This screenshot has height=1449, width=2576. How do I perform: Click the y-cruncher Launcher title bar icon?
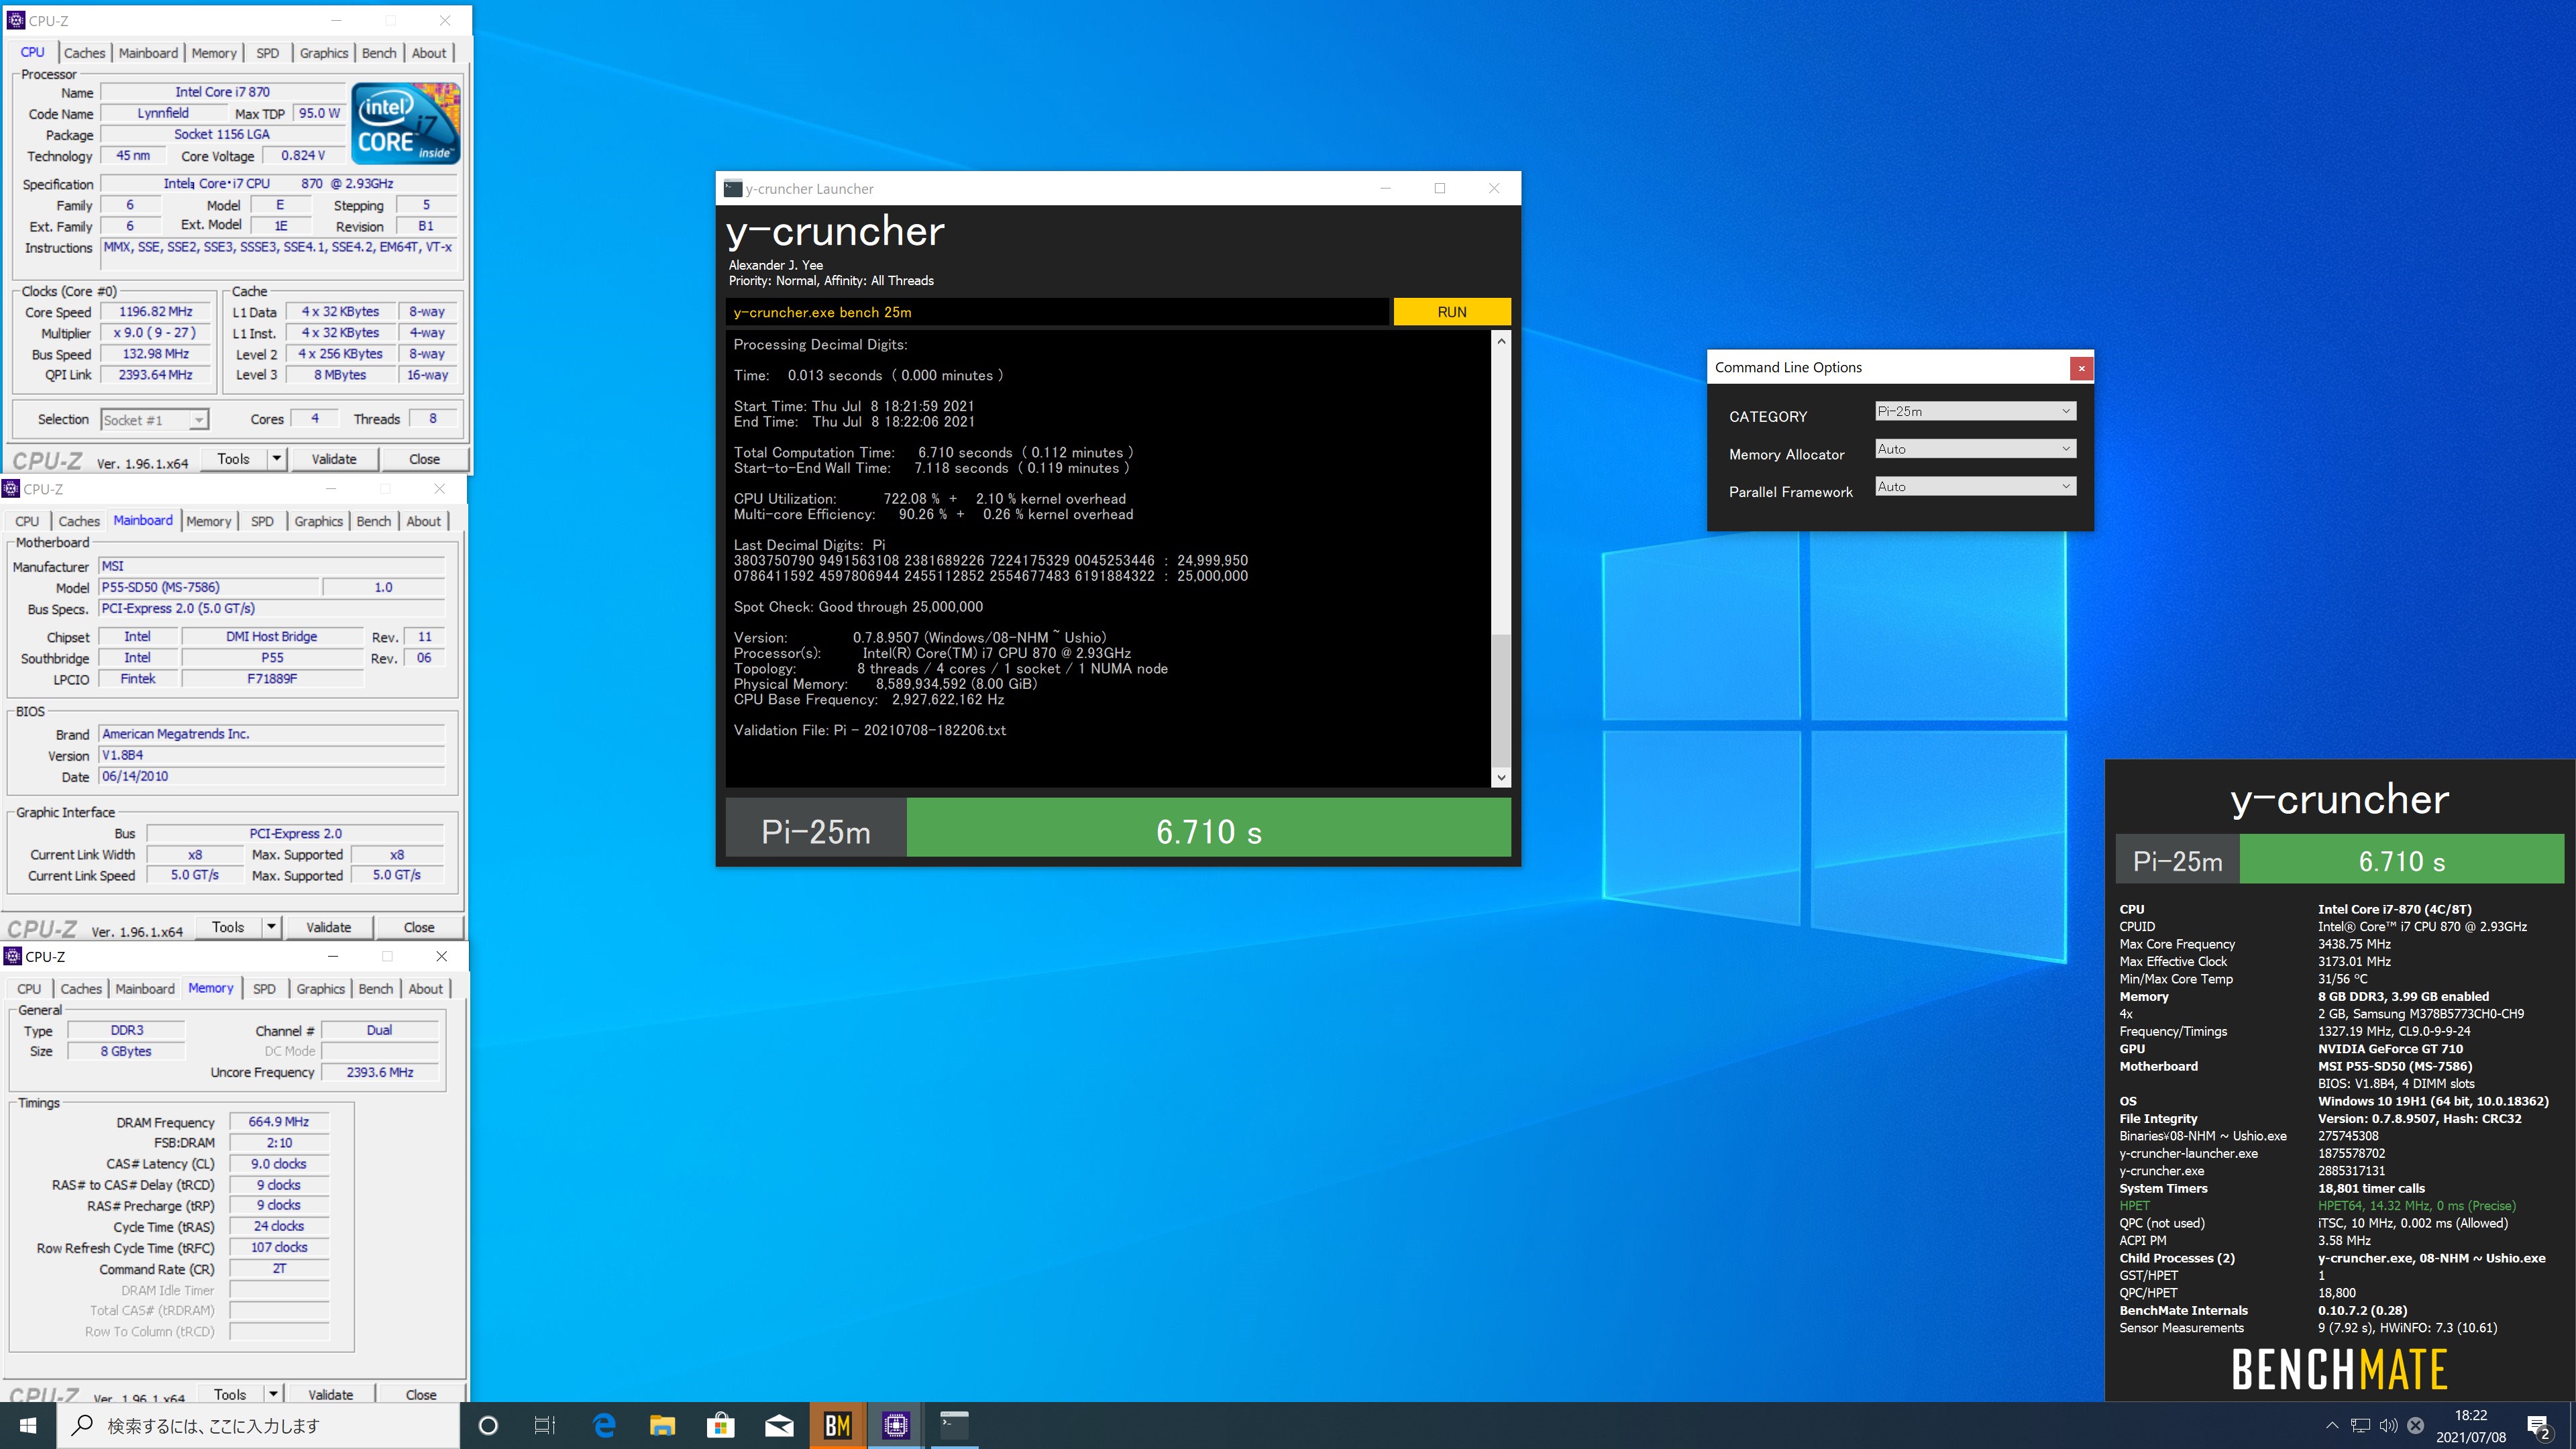[x=733, y=188]
